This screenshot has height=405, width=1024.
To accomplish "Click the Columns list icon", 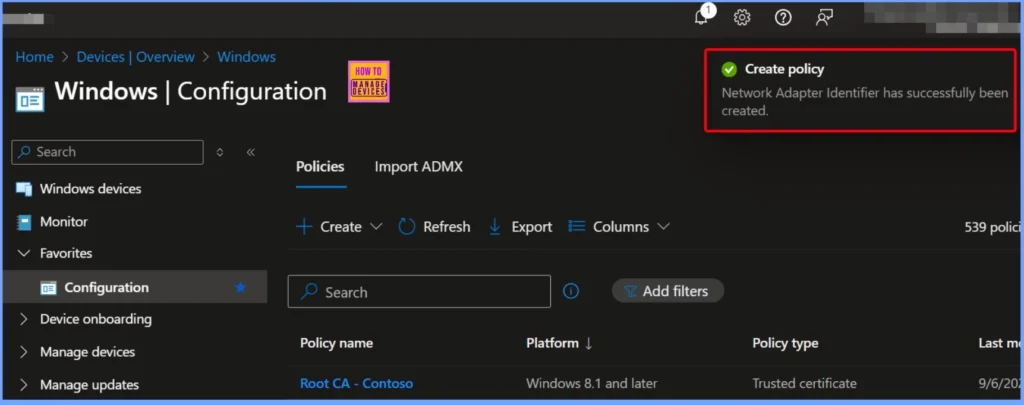I will [x=577, y=226].
